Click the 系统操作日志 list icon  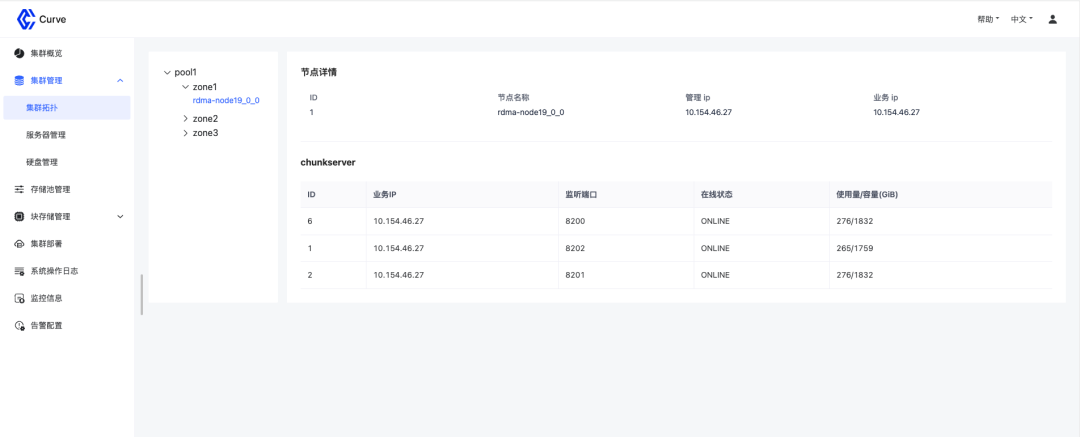[19, 271]
